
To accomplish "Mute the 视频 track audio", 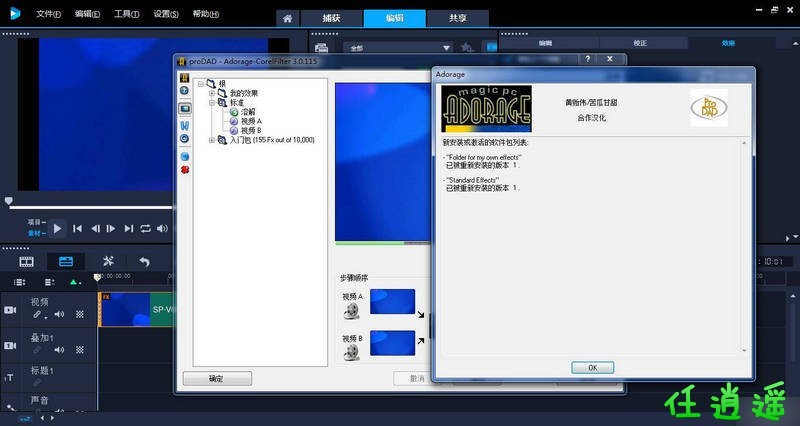I will tap(59, 314).
